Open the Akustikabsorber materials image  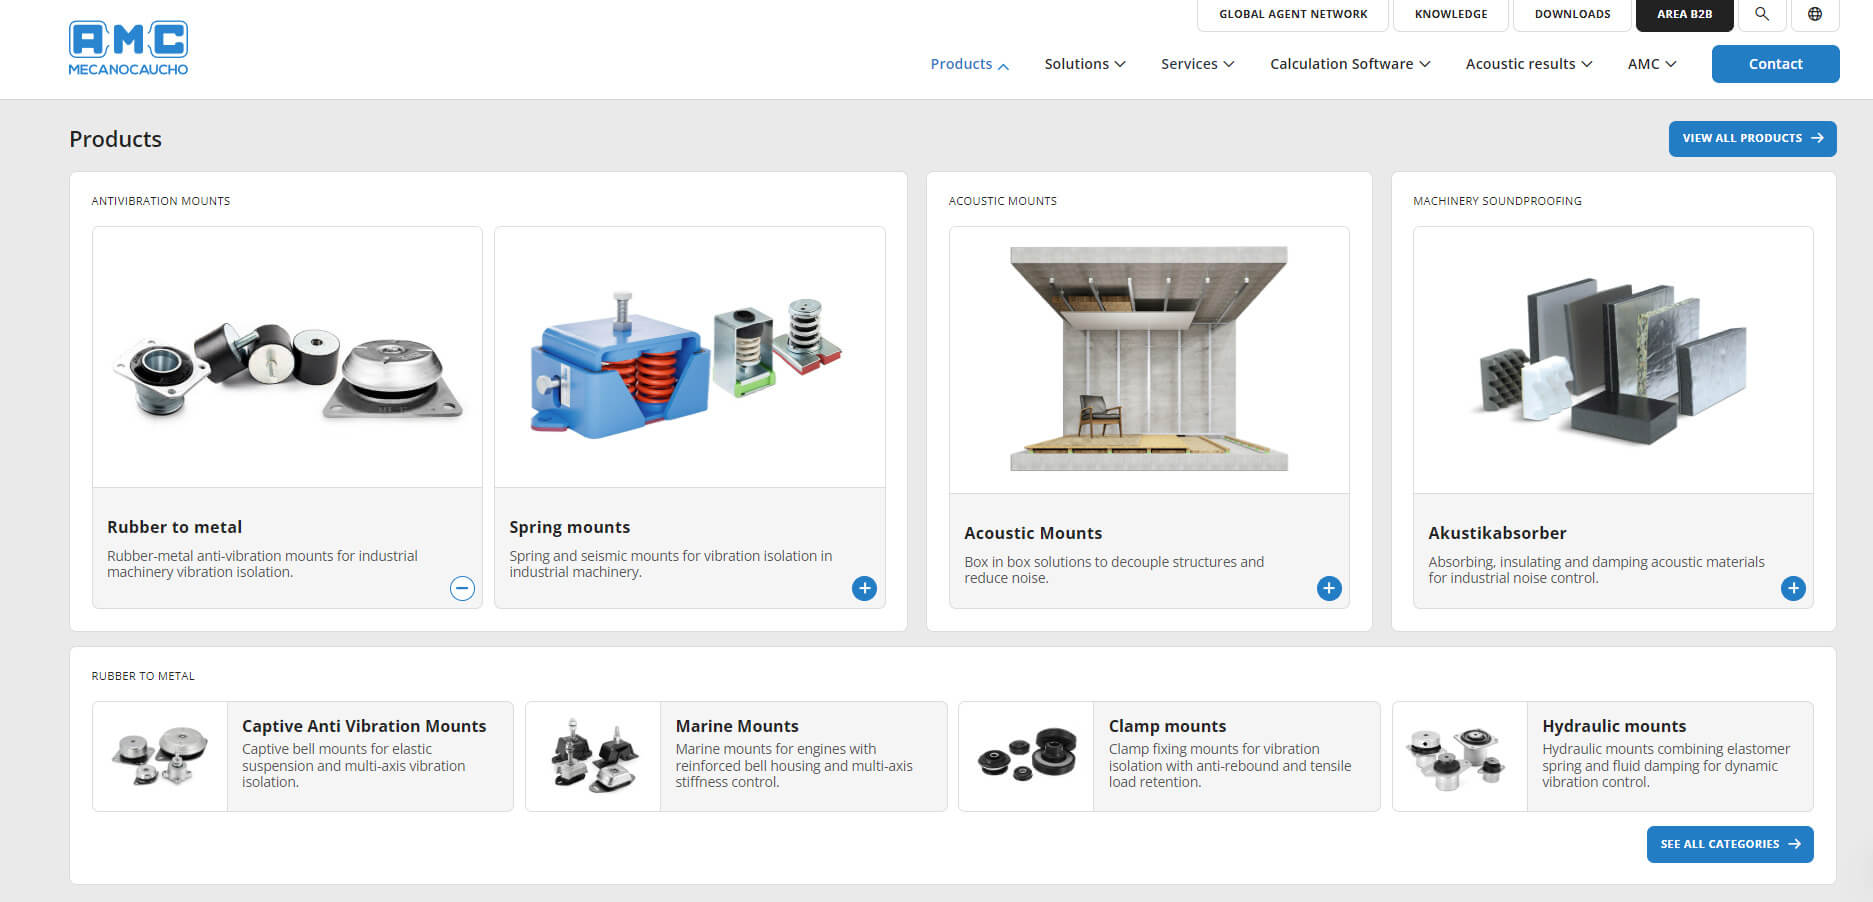[x=1613, y=360]
